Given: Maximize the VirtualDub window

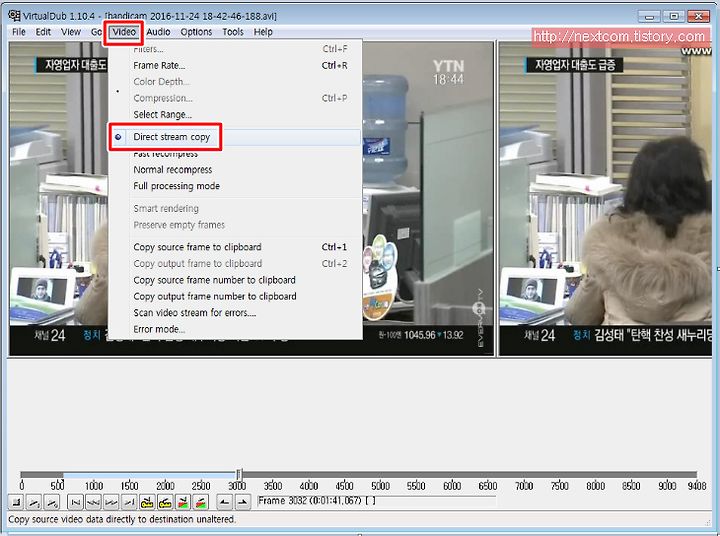Looking at the screenshot, I should click(x=674, y=17).
